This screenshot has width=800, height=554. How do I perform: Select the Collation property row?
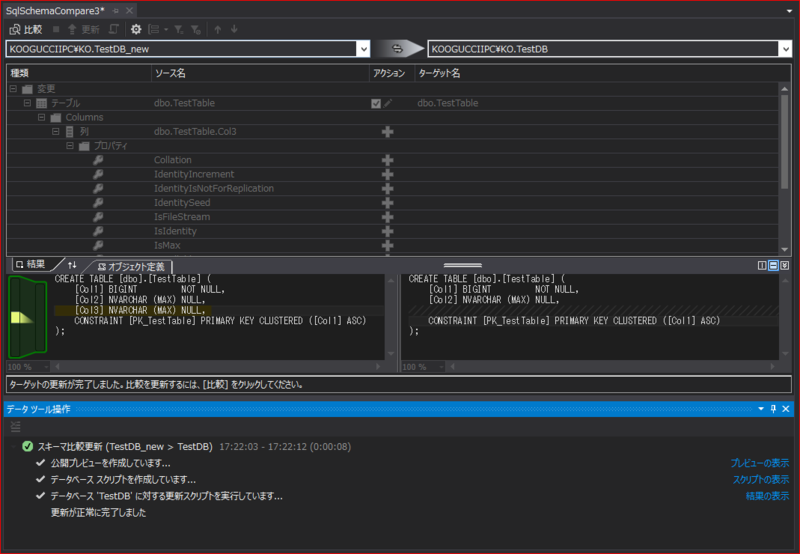(x=393, y=160)
